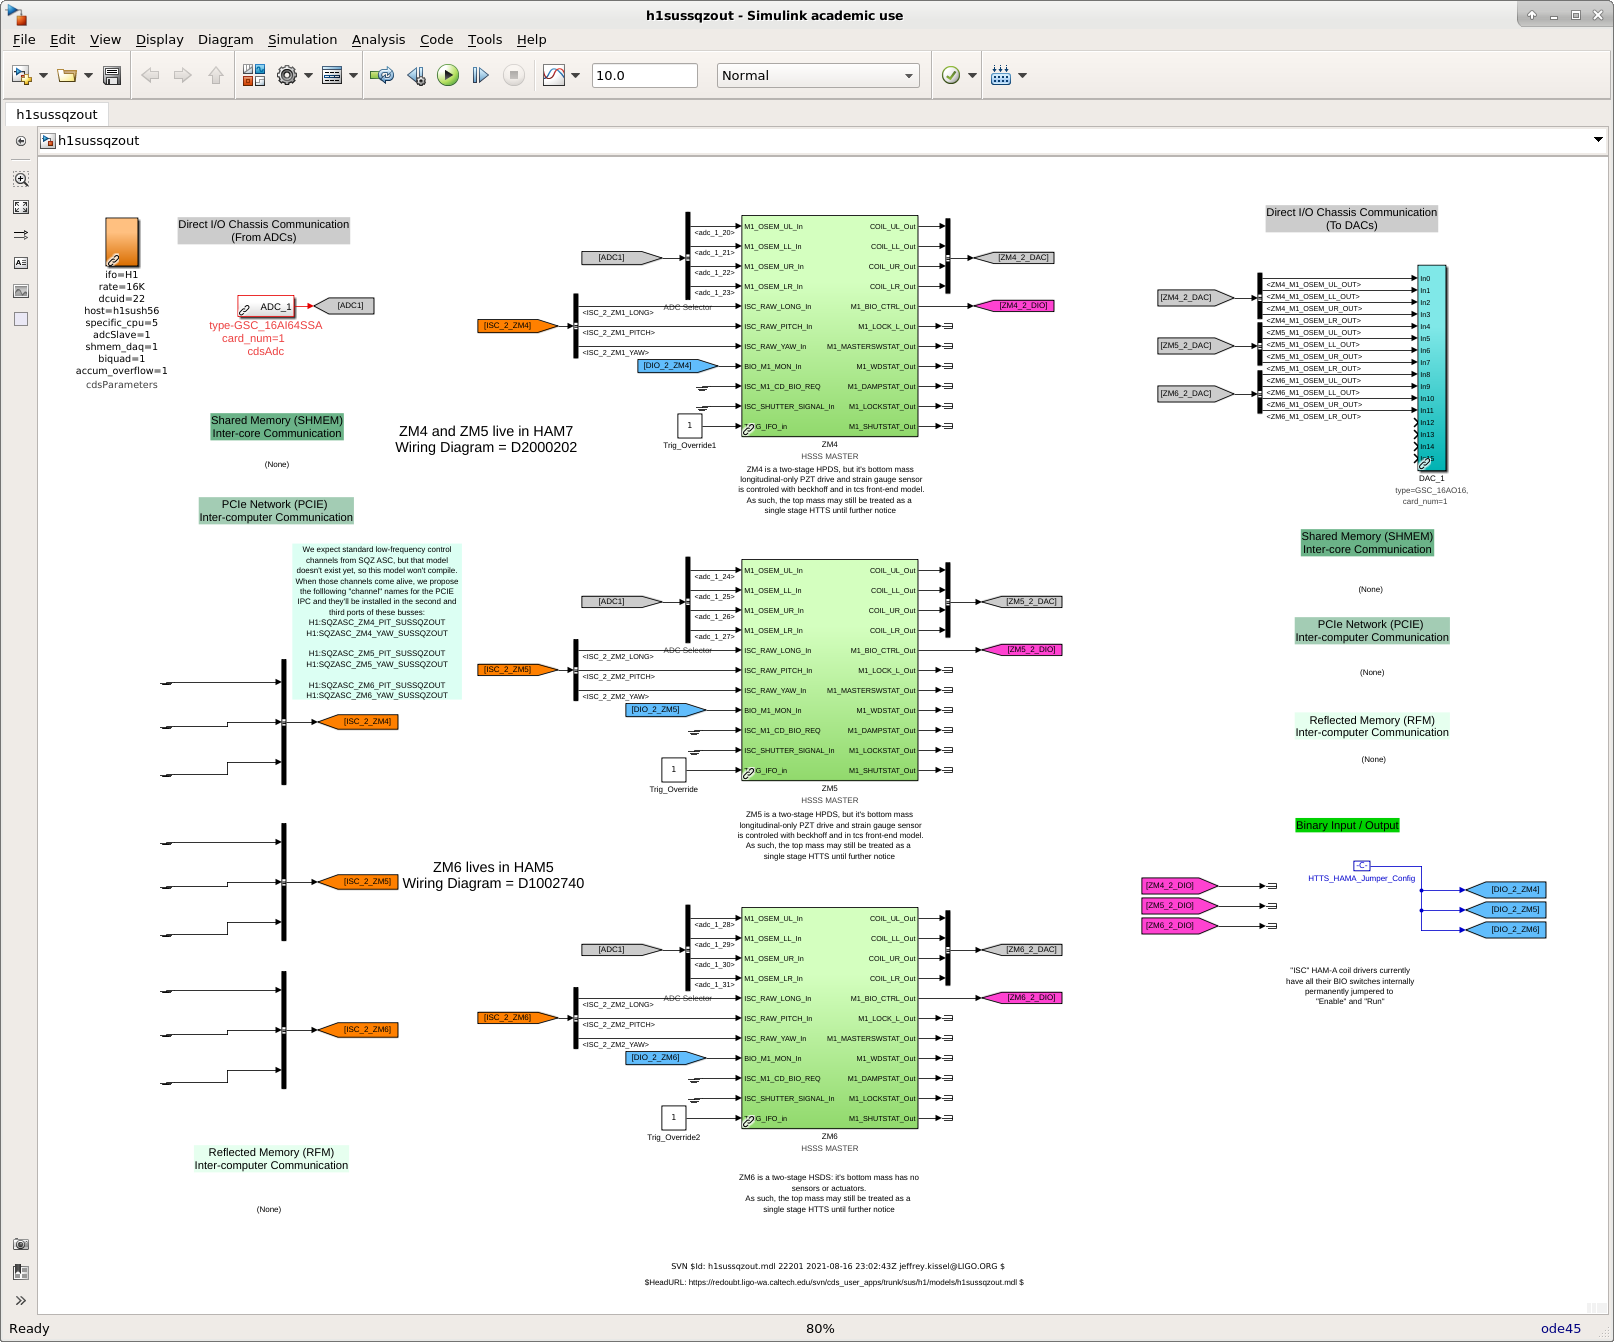Open the File menu
The width and height of the screenshot is (1614, 1342).
(24, 39)
